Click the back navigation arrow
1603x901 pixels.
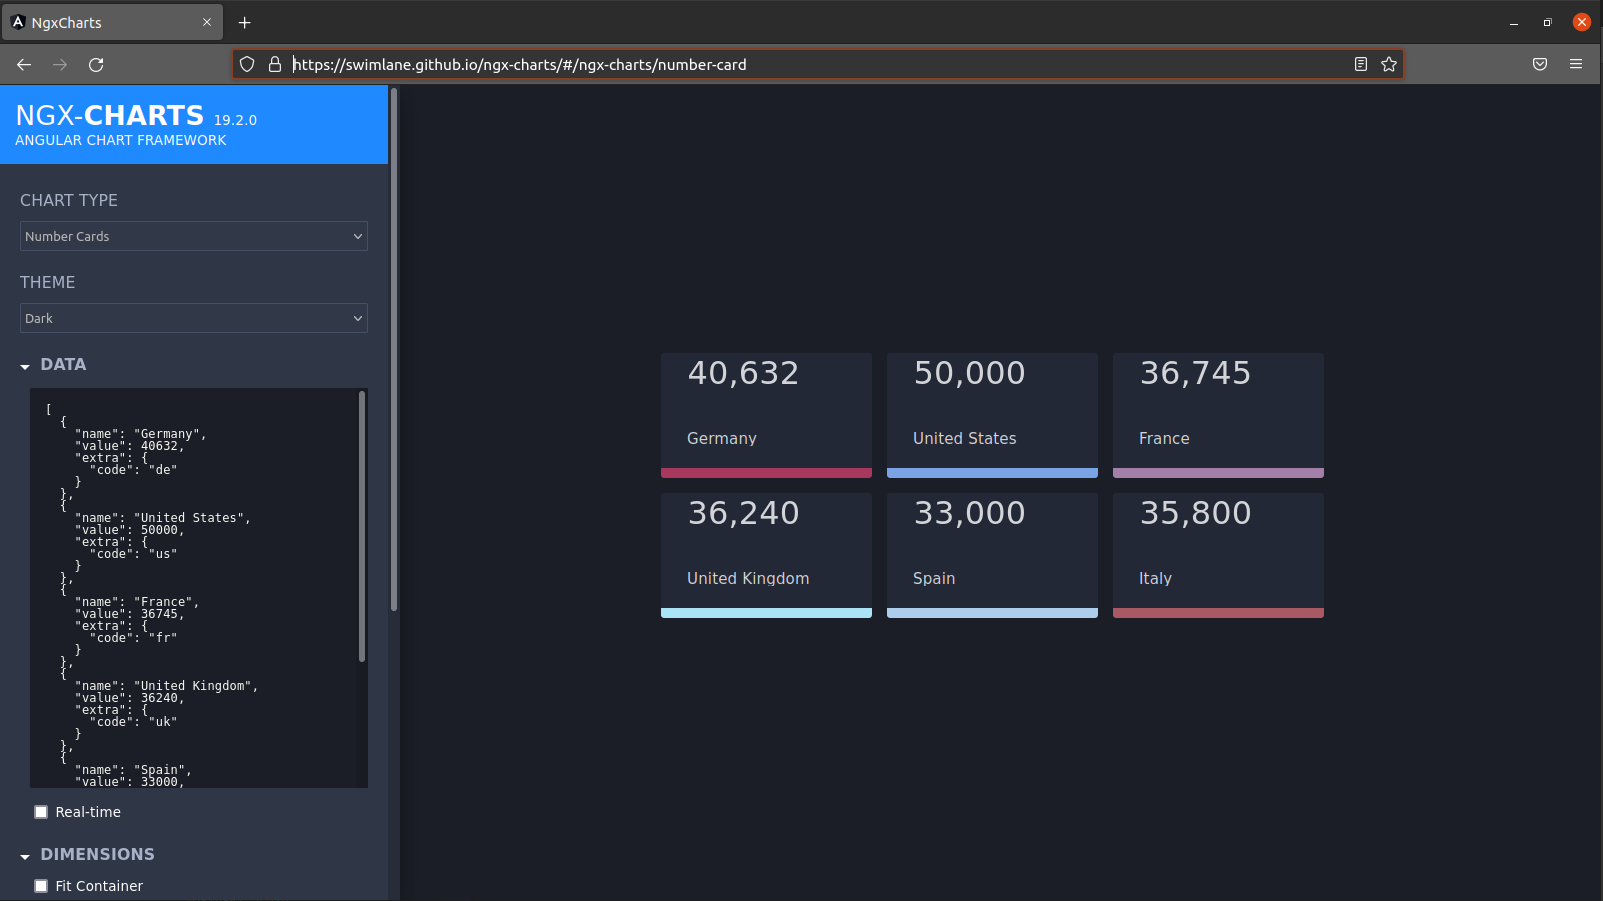(23, 64)
